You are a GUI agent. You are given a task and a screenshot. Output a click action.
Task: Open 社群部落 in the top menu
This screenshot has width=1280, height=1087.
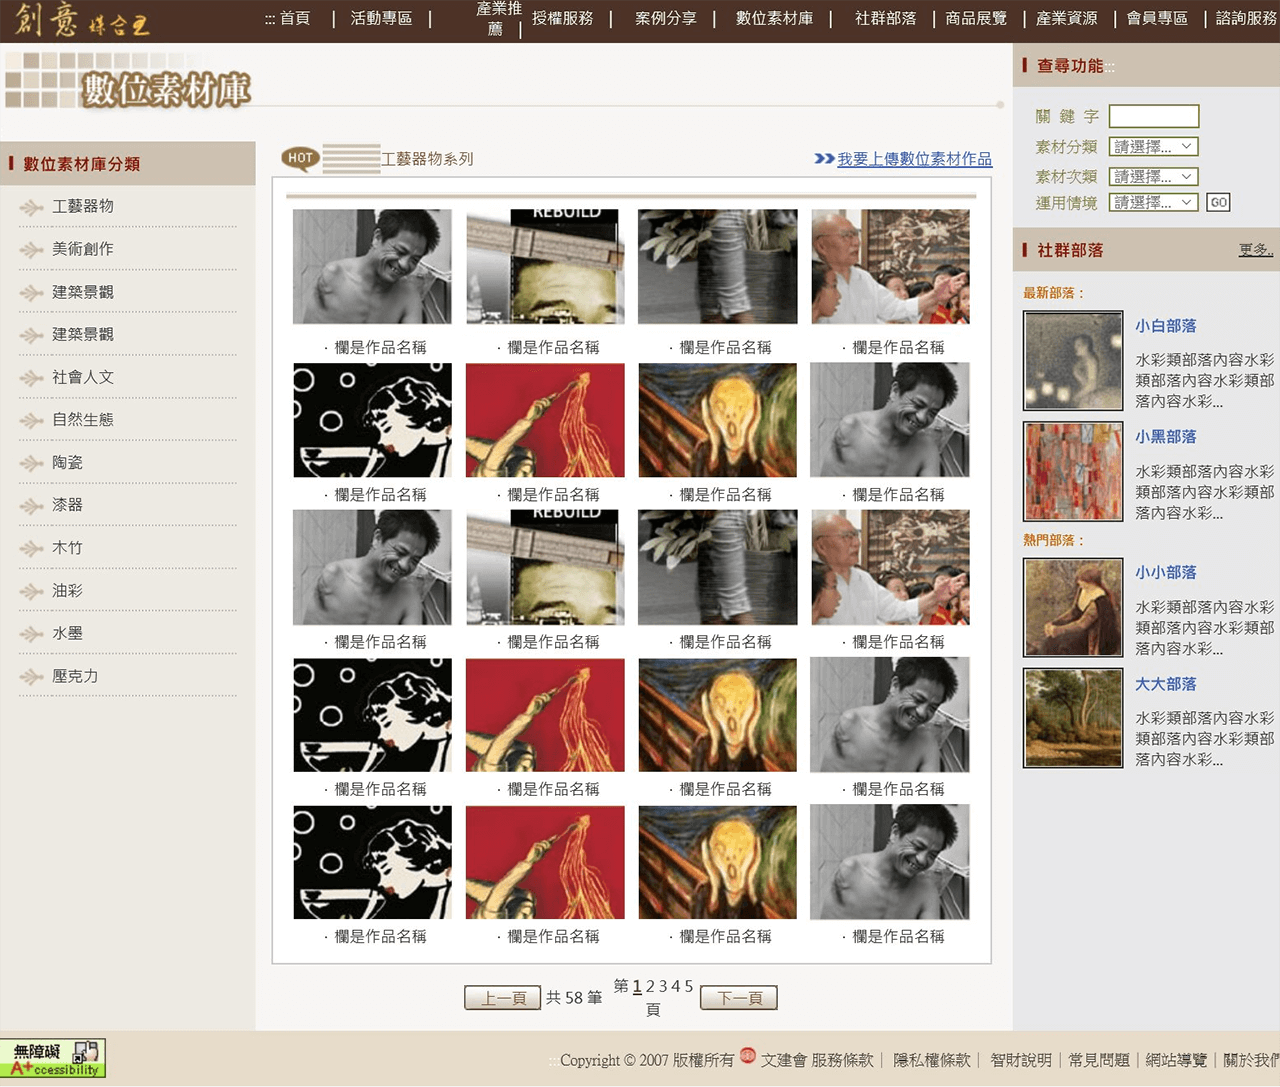click(885, 19)
